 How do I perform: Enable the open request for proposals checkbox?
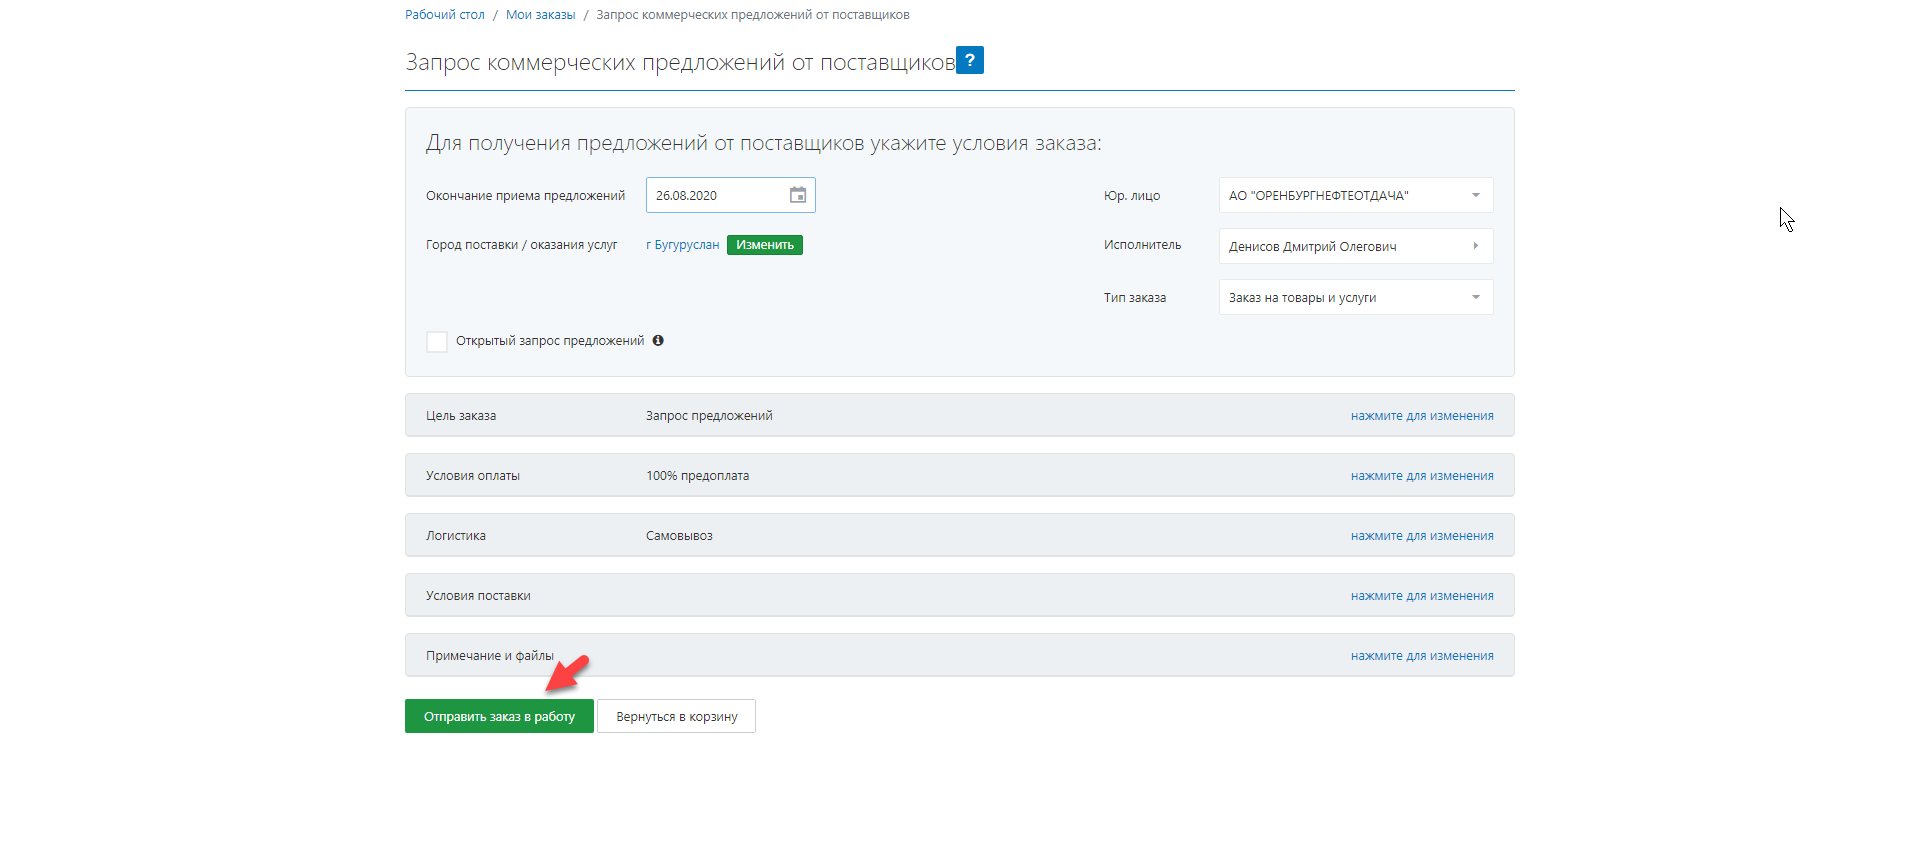pos(437,342)
